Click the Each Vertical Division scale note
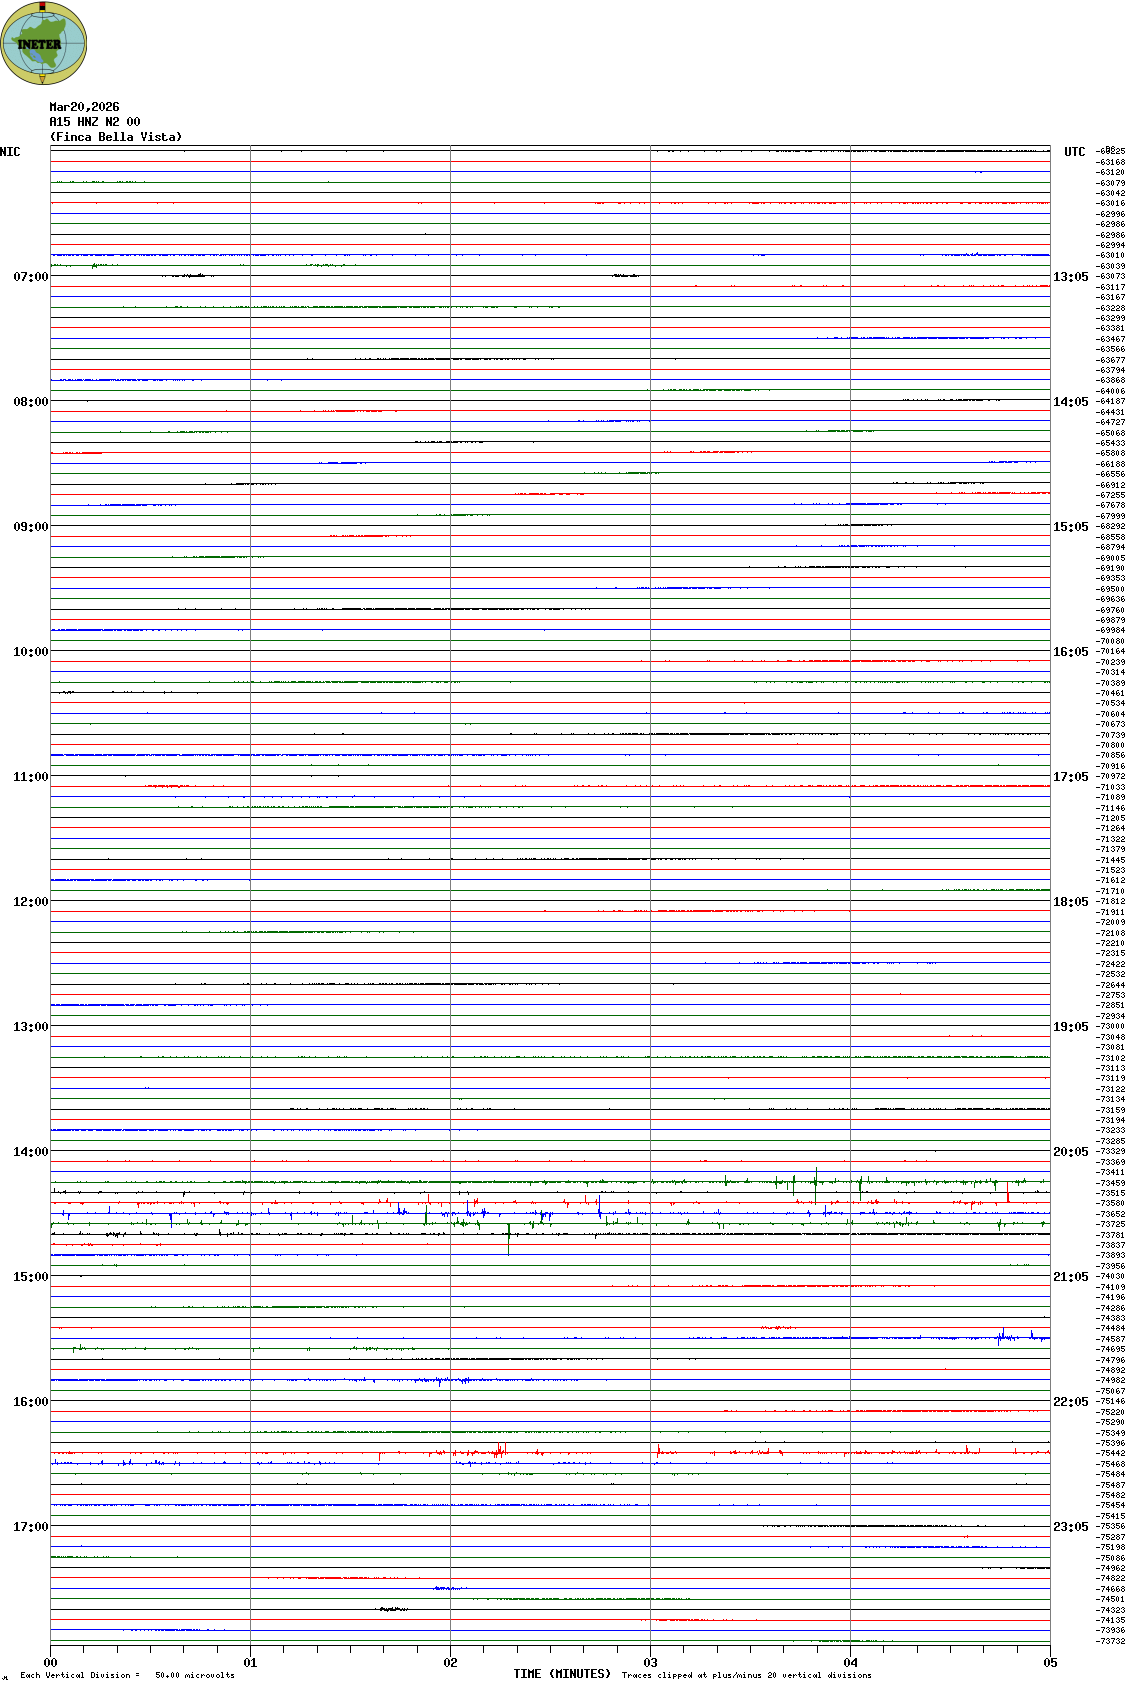The width and height of the screenshot is (1130, 1689). (x=127, y=1675)
